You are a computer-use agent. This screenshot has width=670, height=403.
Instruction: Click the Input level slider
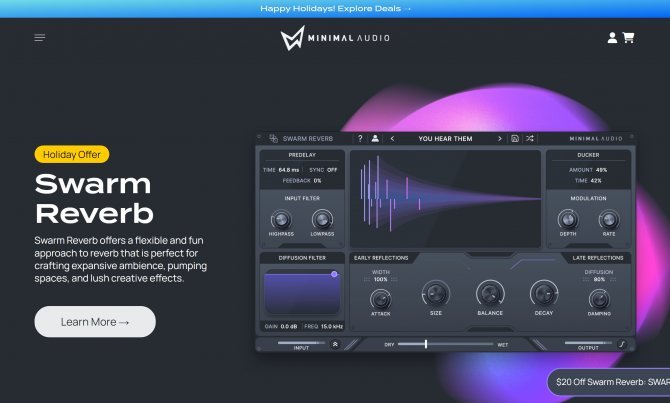pyautogui.click(x=301, y=343)
